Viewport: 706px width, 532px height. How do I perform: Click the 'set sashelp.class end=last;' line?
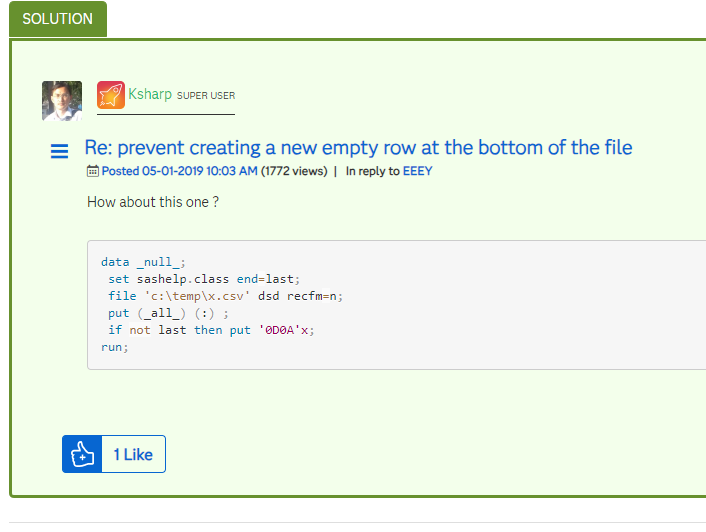click(x=204, y=279)
